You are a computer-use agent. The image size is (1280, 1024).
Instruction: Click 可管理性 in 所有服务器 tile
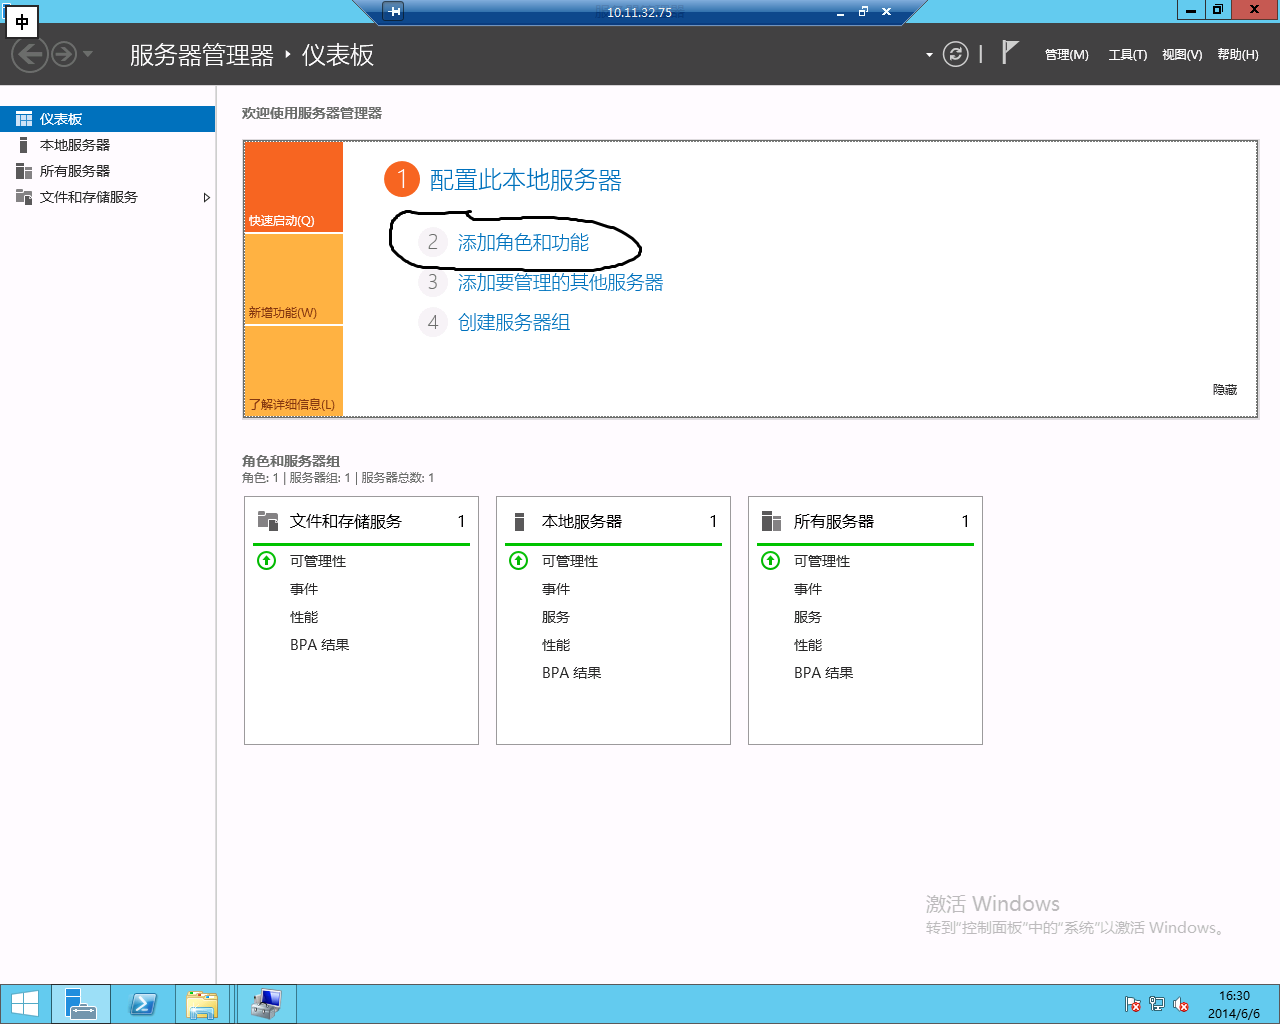coord(822,561)
